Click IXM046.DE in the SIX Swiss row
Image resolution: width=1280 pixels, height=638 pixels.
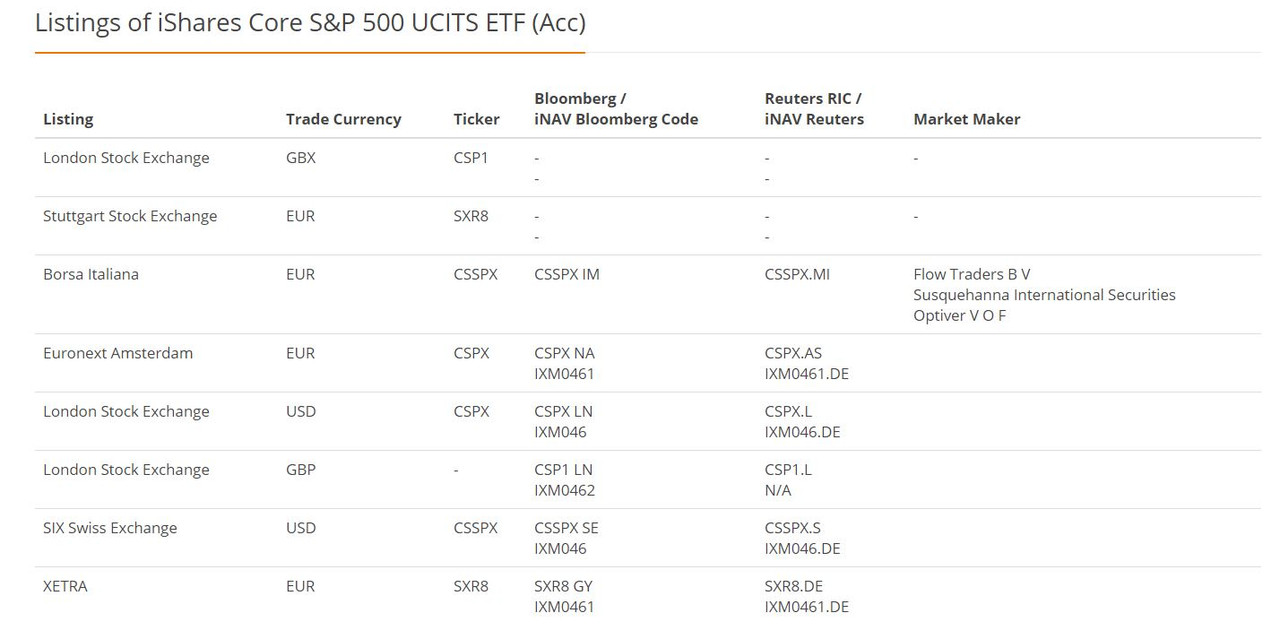(802, 549)
